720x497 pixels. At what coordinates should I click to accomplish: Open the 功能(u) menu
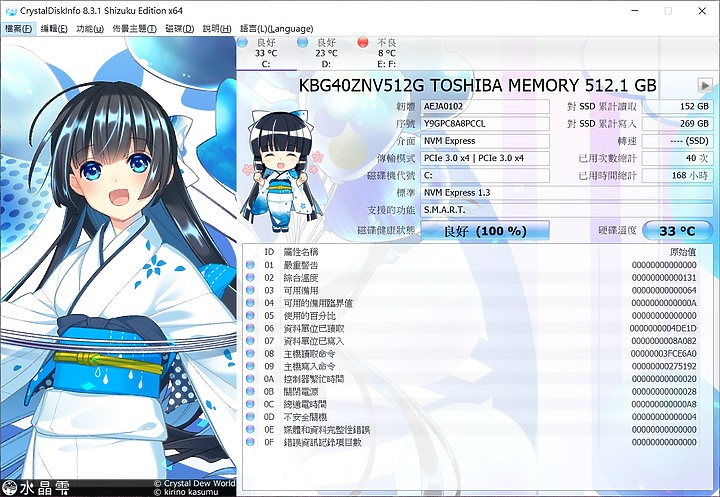coord(90,28)
